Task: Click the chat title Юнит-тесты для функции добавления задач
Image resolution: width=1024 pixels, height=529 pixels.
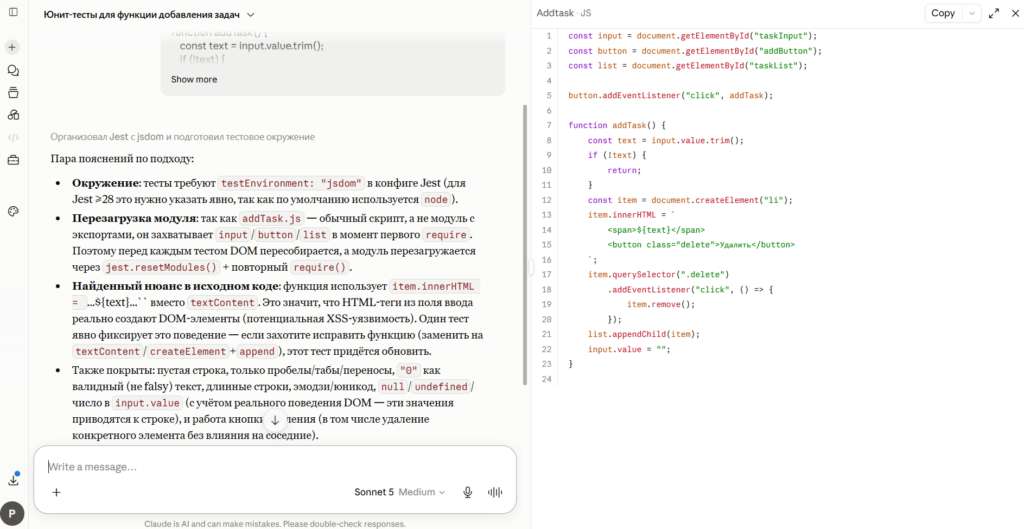Action: point(142,14)
